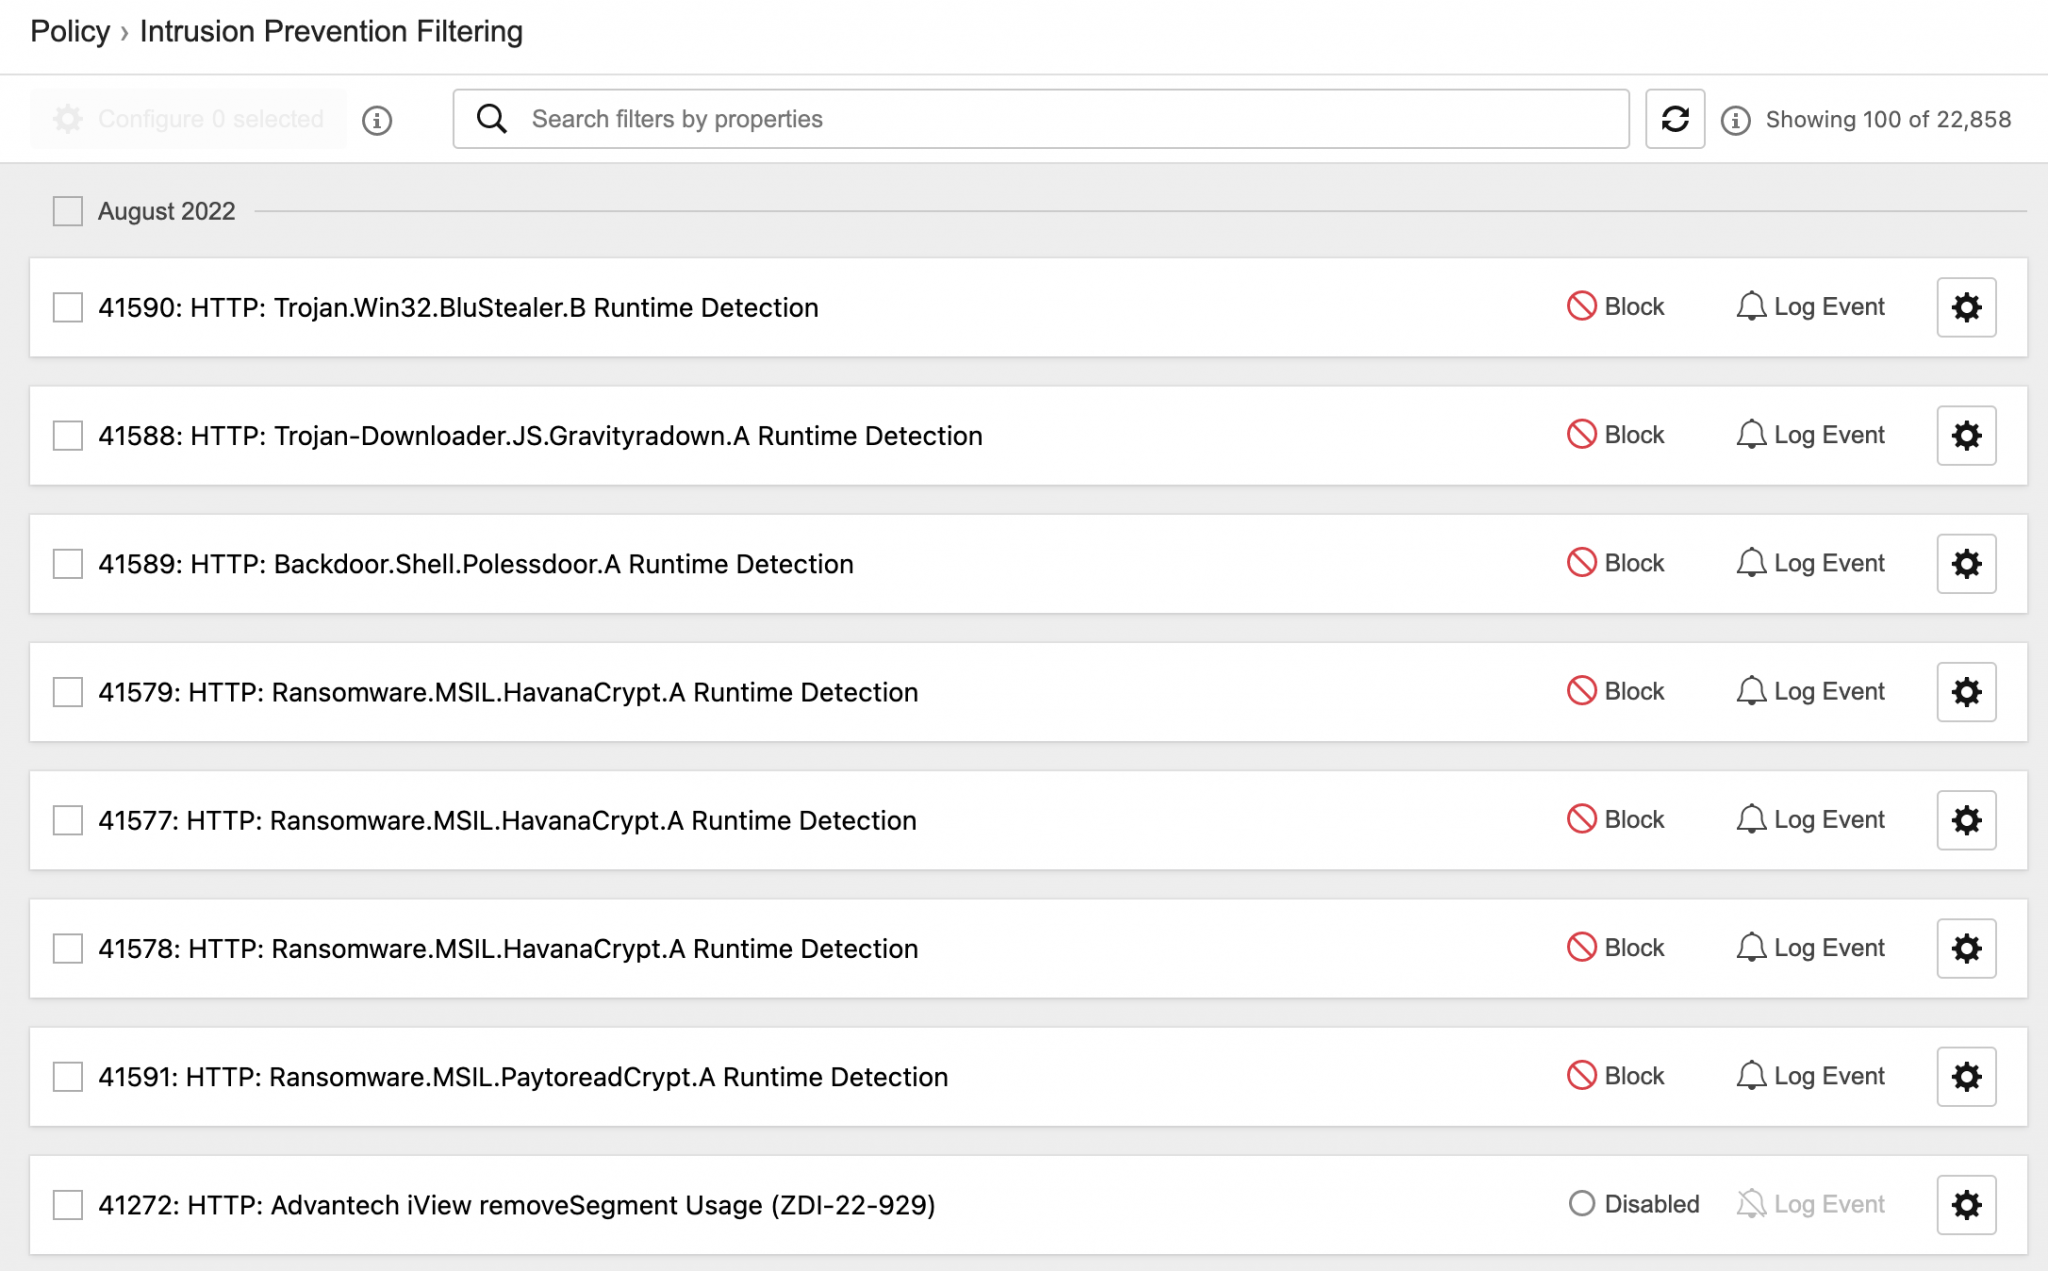This screenshot has height=1271, width=2048.
Task: Open gear settings for filter 41272
Action: click(1966, 1204)
